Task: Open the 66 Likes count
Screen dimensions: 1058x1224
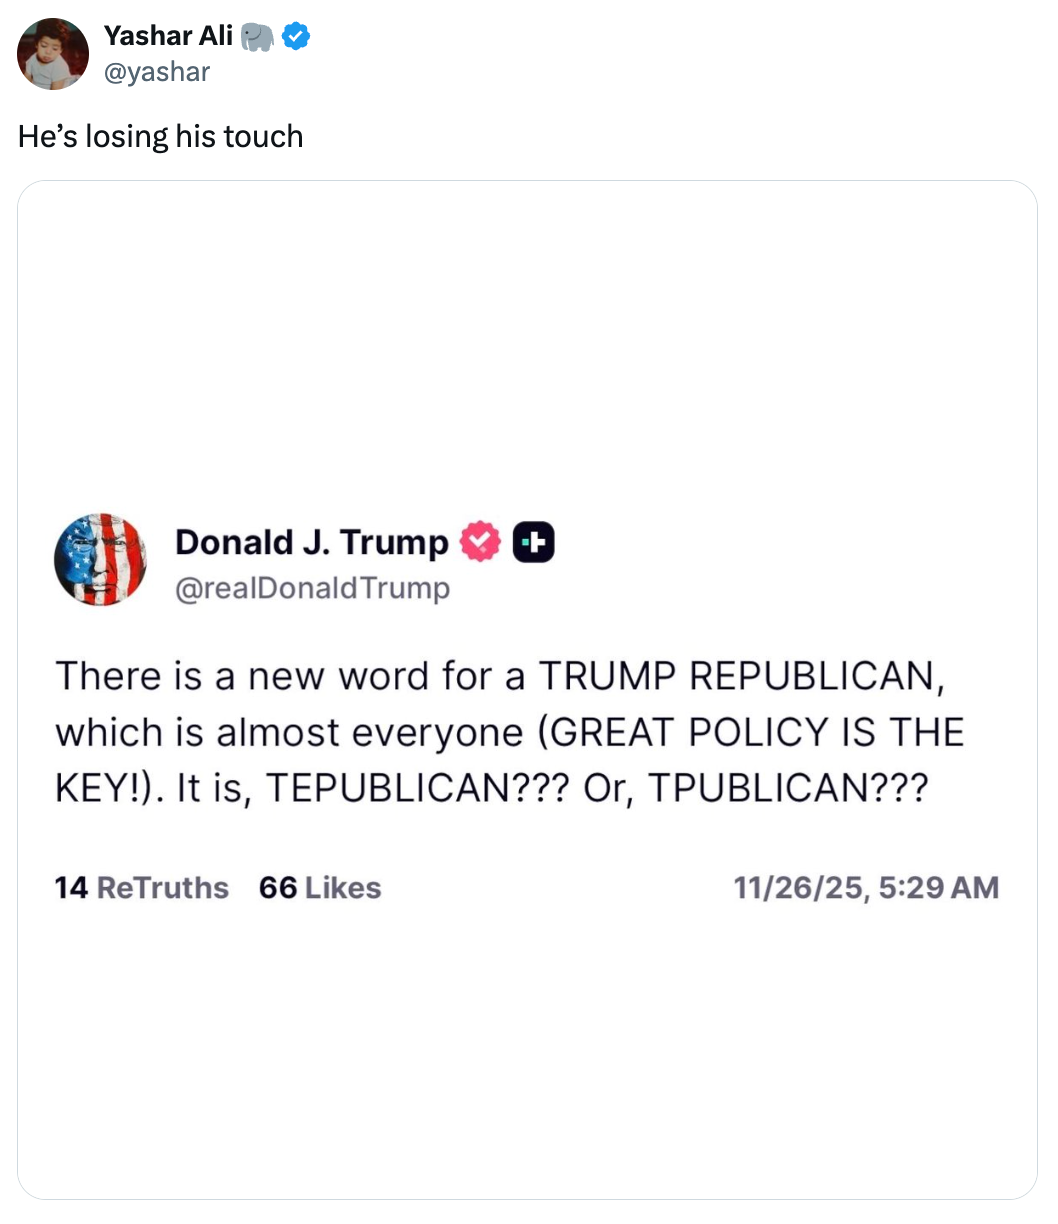Action: [320, 887]
